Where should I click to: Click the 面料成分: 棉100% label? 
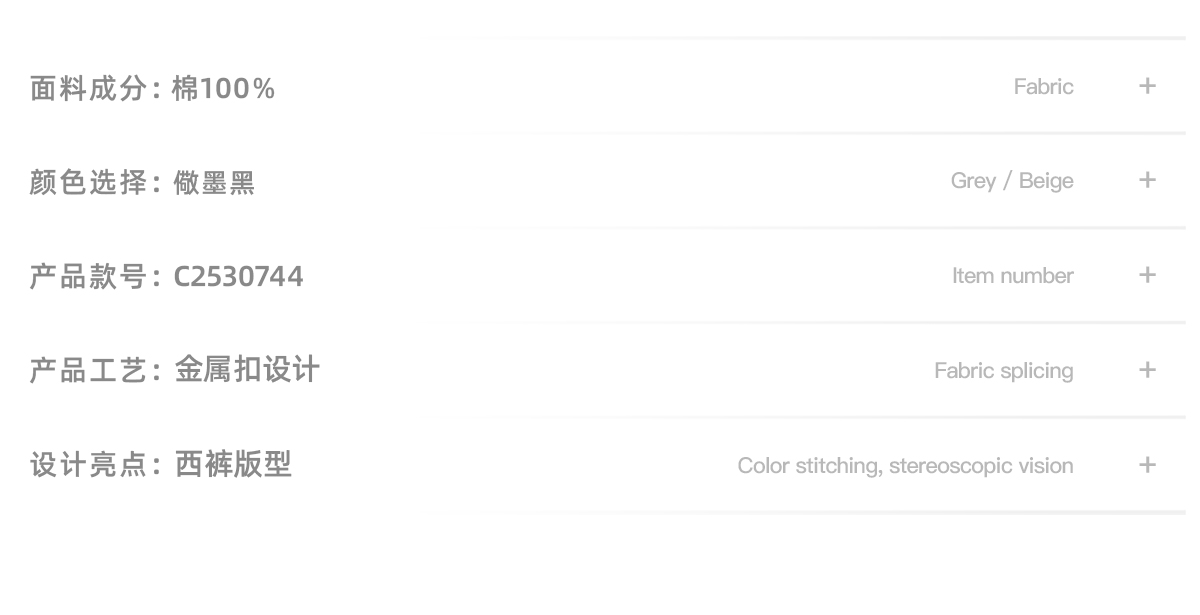(152, 89)
